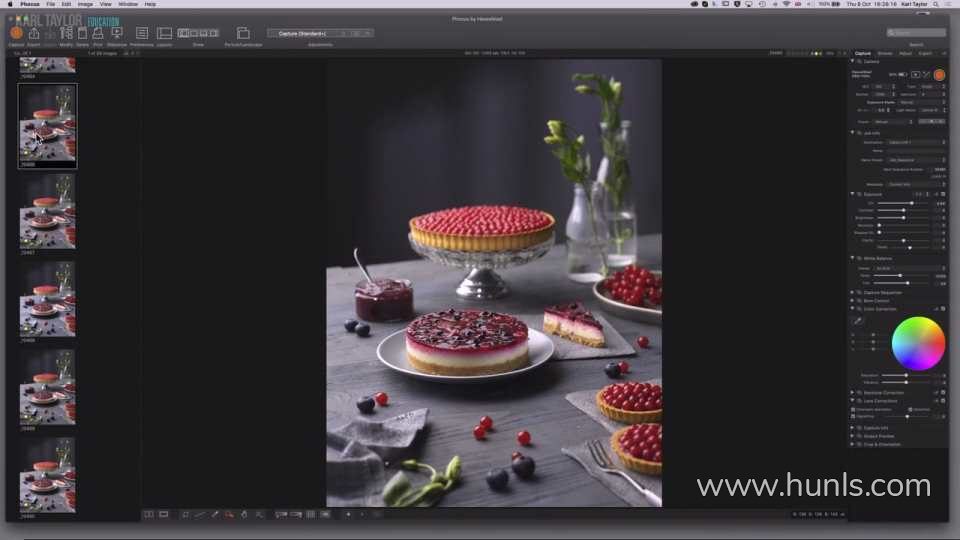Open Preferences from the toolbar
Viewport: 960px width, 540px height.
click(x=141, y=33)
